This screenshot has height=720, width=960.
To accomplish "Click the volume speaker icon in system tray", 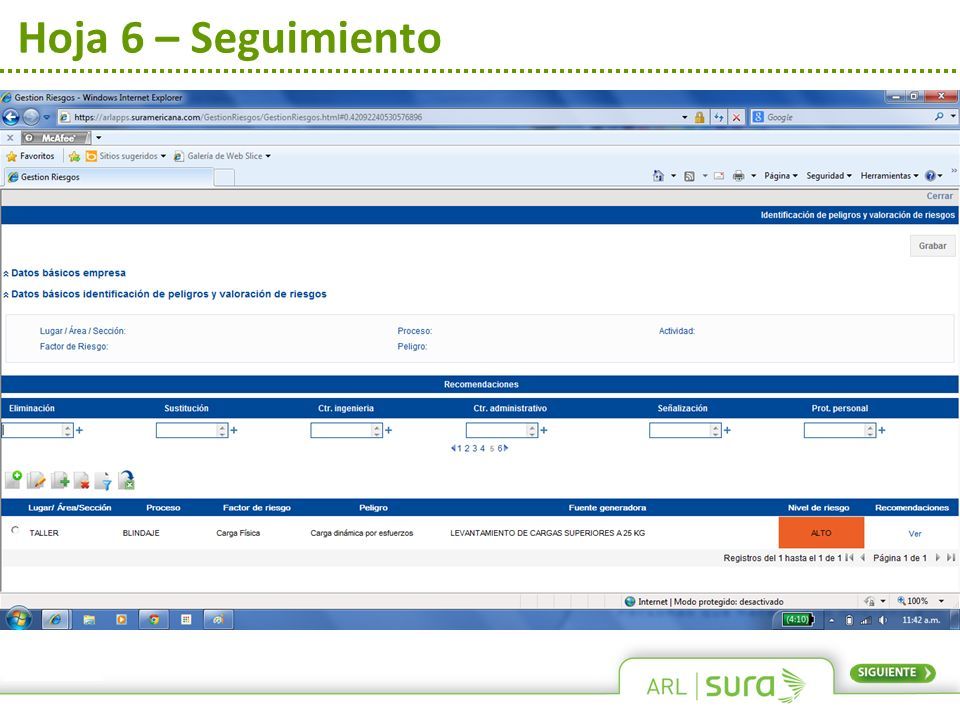I will point(882,620).
